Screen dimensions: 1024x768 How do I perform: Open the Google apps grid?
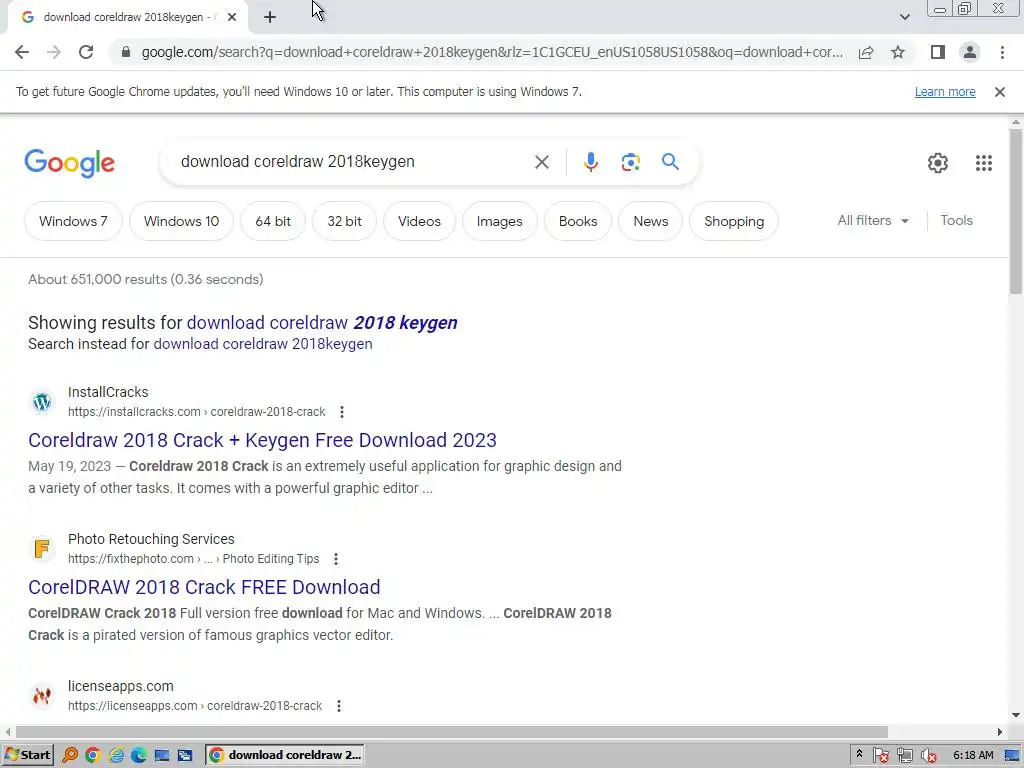click(984, 163)
